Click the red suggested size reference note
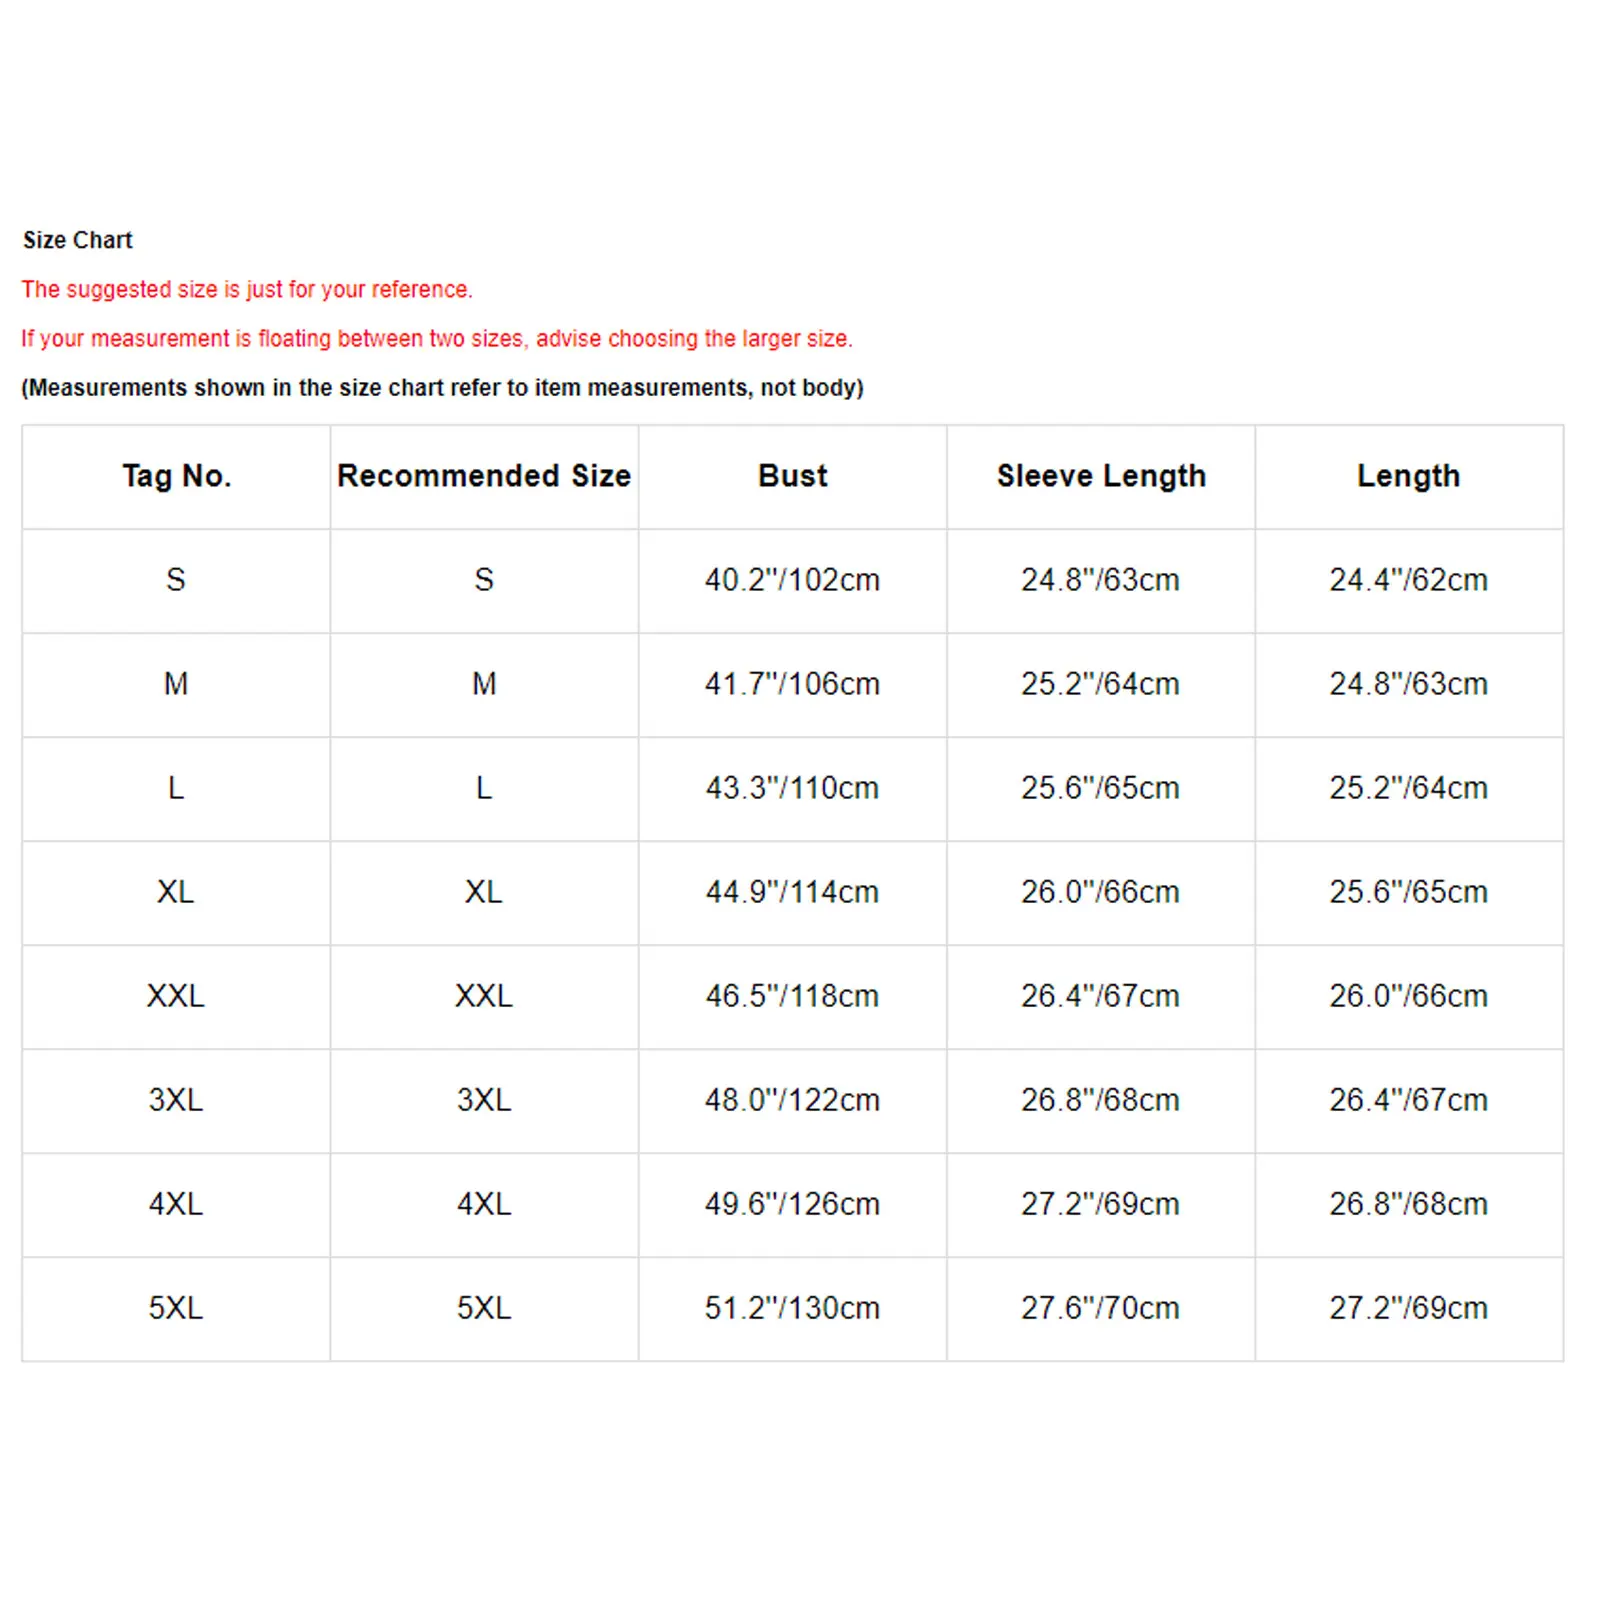The image size is (1600, 1600). coord(247,289)
